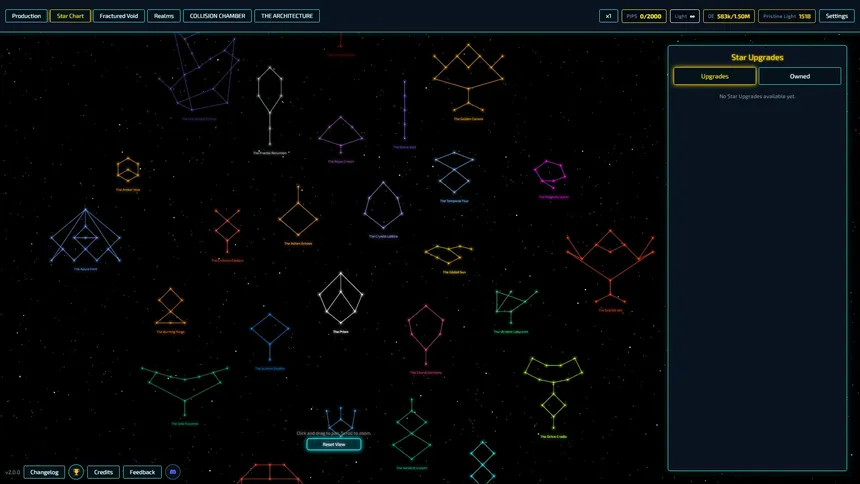Screen dimensions: 860x484
Task: Select the white Fractal Recursion constellation
Action: (x=270, y=106)
